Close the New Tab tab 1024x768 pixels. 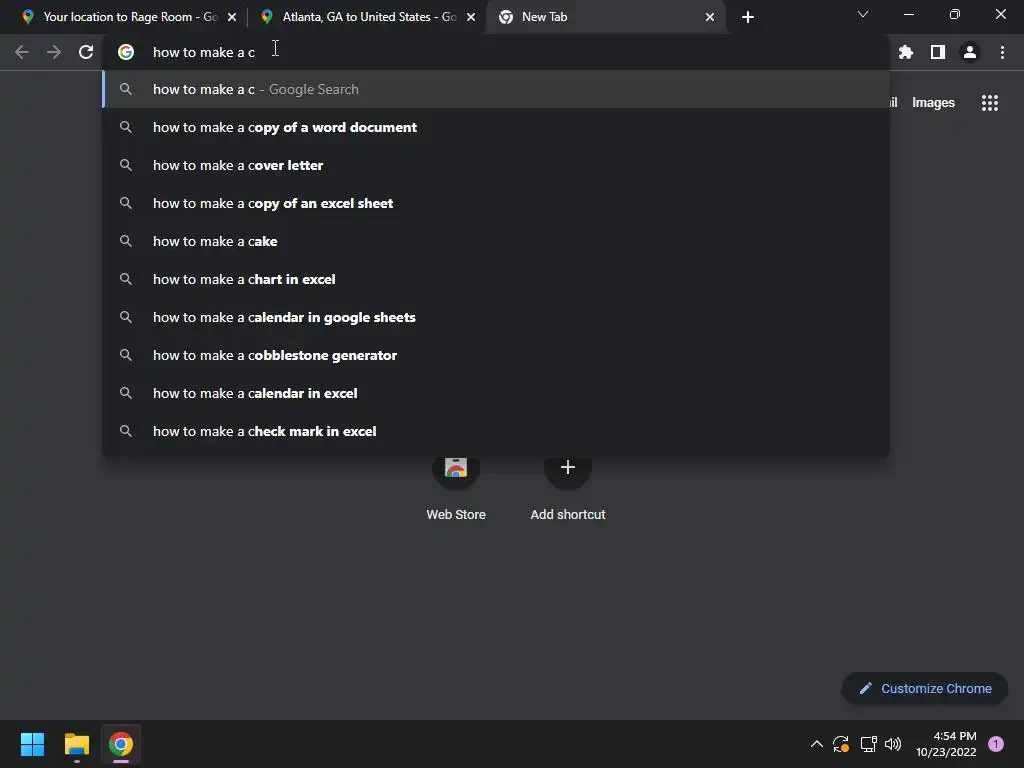[710, 17]
